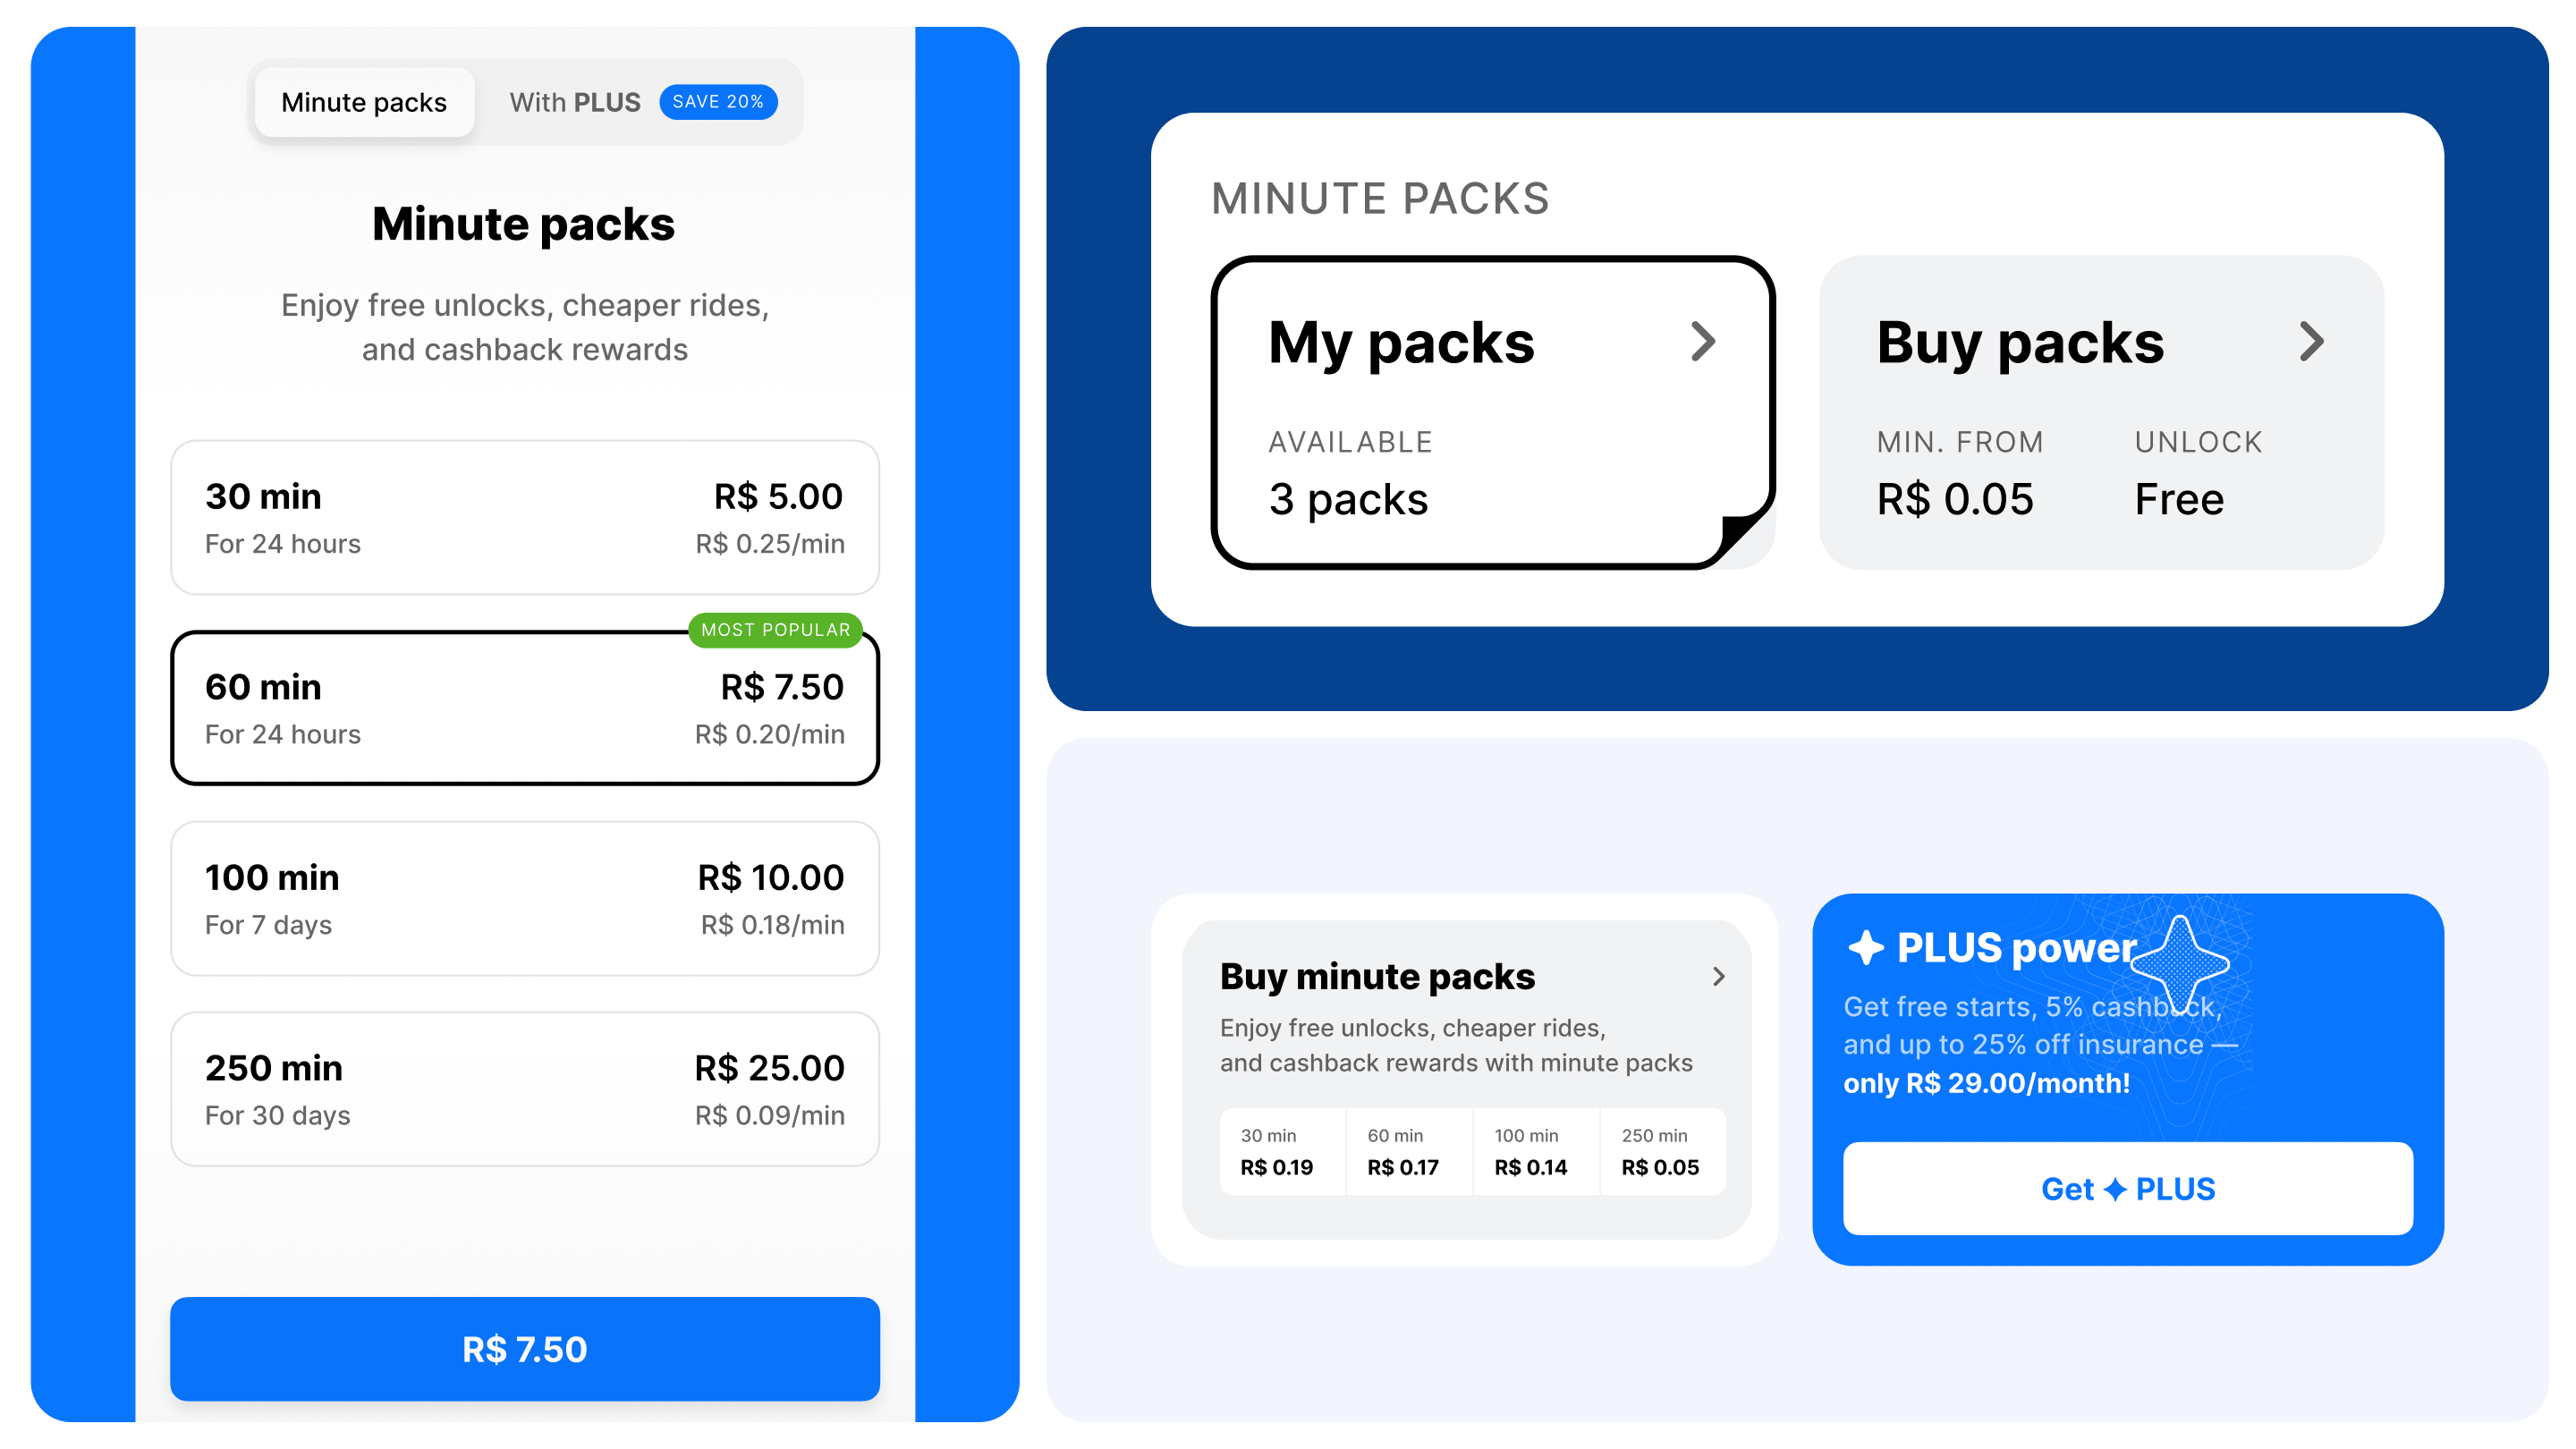This screenshot has height=1449, width=2576.
Task: Open Buy packs using its chevron arrow
Action: pos(2311,342)
